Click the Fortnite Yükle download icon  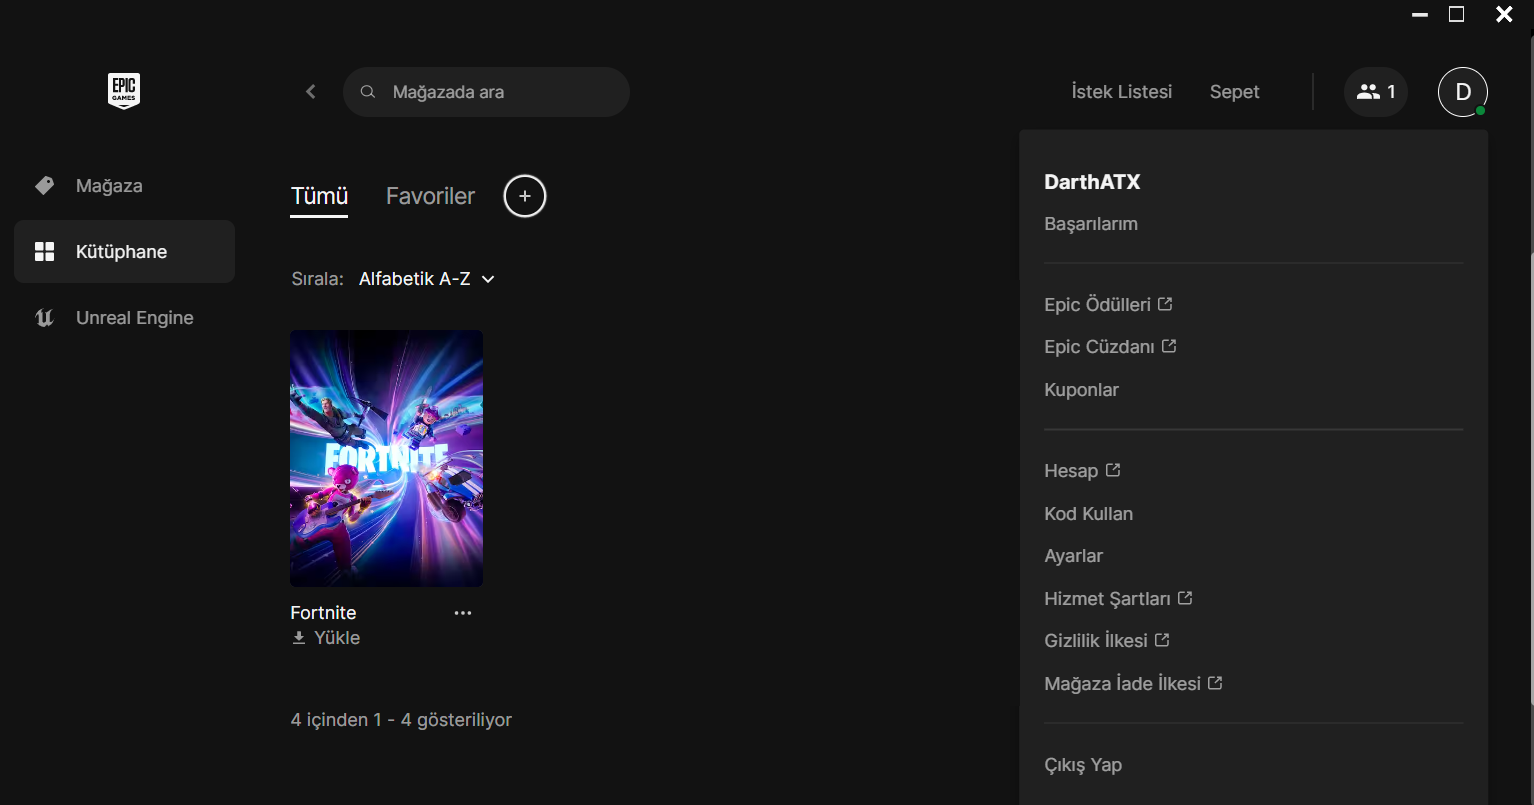pos(299,638)
